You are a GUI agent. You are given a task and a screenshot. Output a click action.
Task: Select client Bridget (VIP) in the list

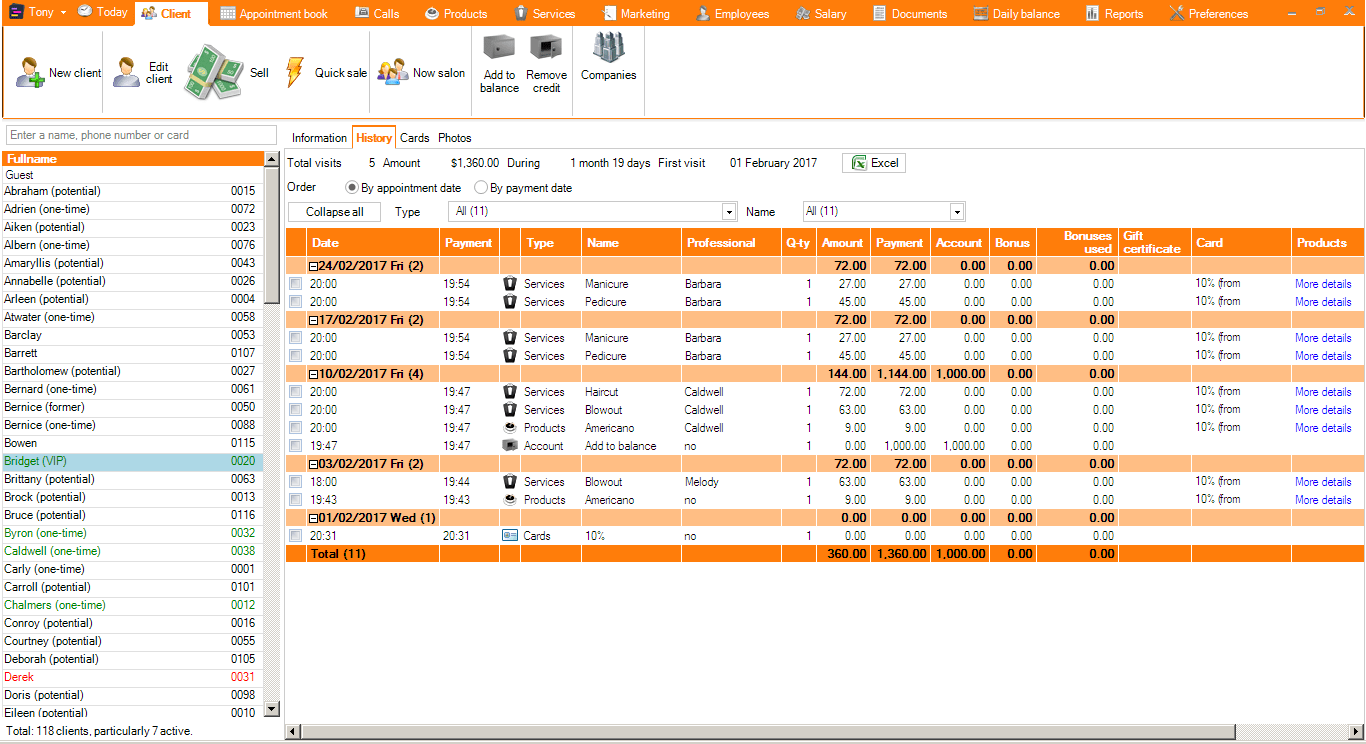point(131,461)
